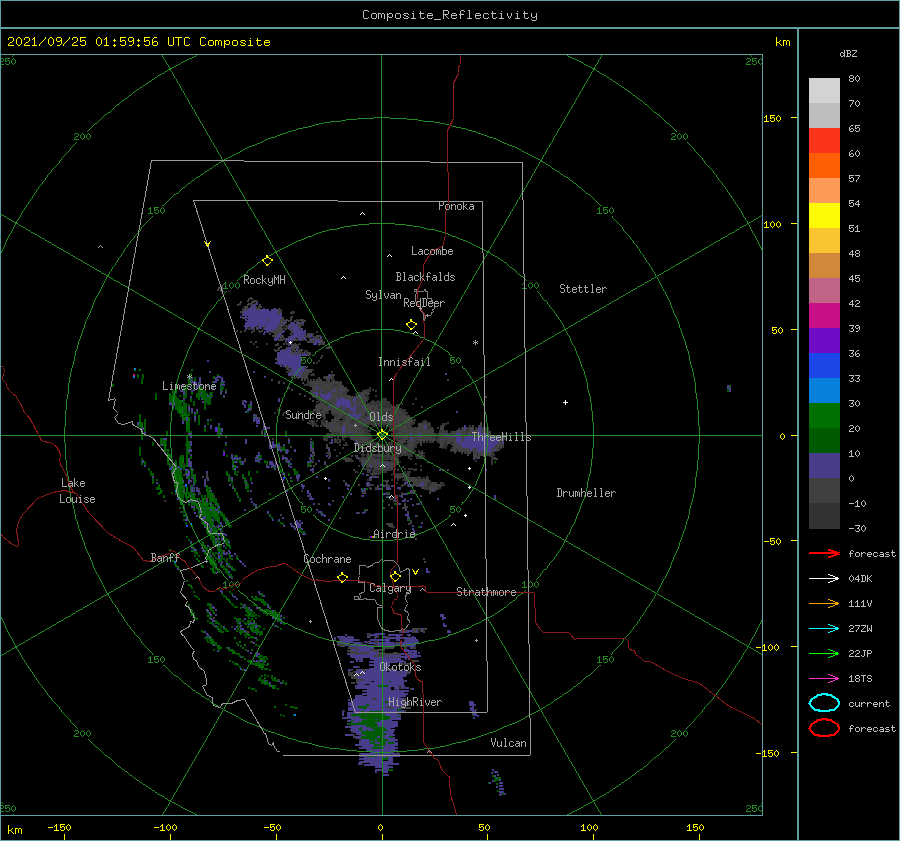
Task: Click the red 'forecast' ellipse legend icon
Action: [x=824, y=728]
